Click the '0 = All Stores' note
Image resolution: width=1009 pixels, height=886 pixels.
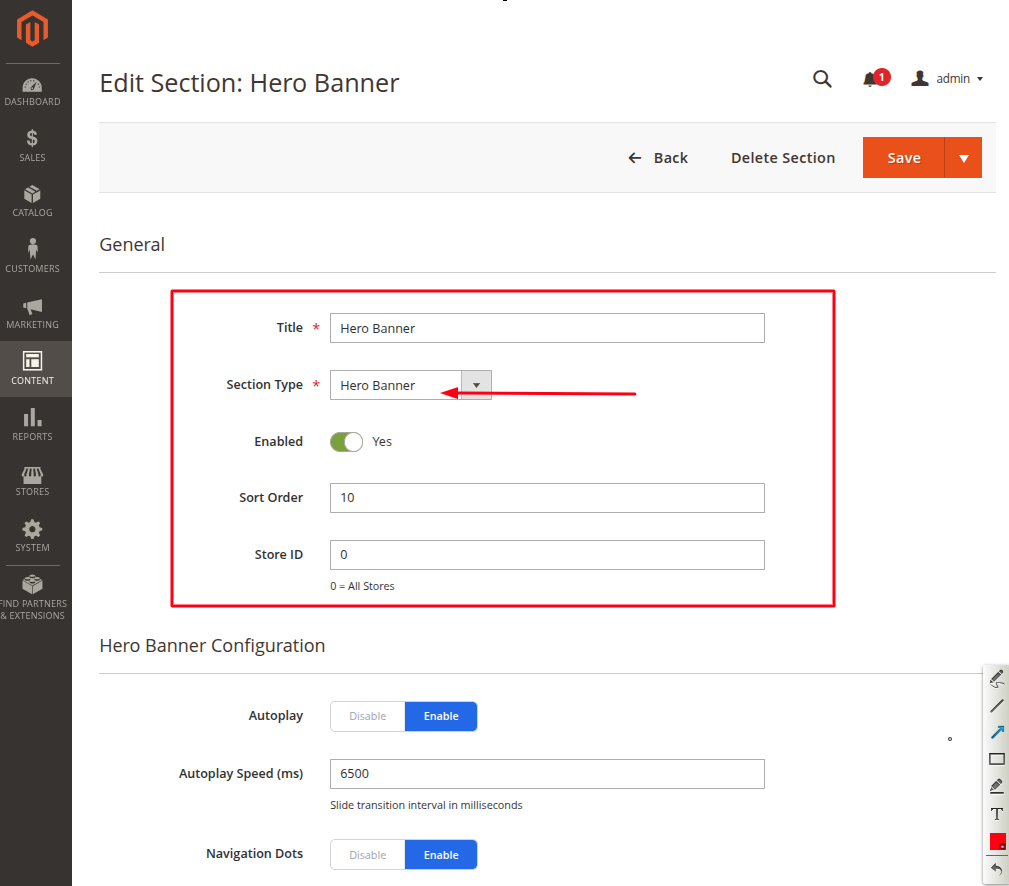[362, 586]
